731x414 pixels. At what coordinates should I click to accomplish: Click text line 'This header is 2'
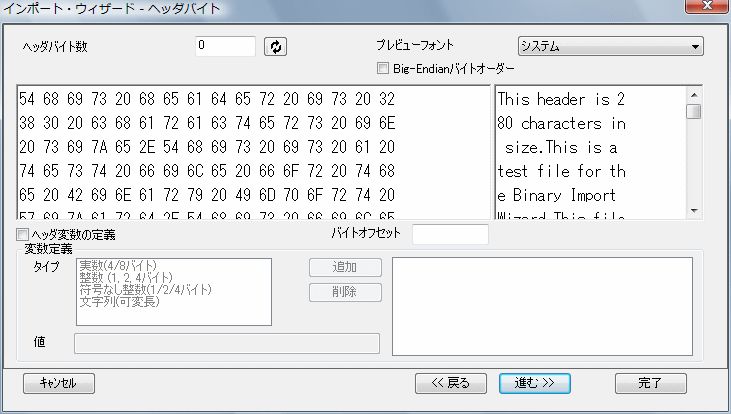click(x=561, y=99)
